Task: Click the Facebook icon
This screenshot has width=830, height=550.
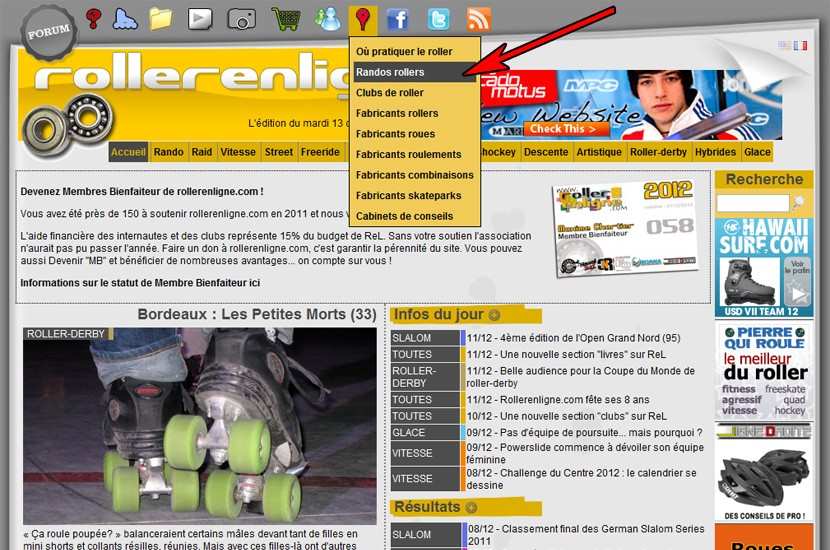Action: [x=398, y=18]
